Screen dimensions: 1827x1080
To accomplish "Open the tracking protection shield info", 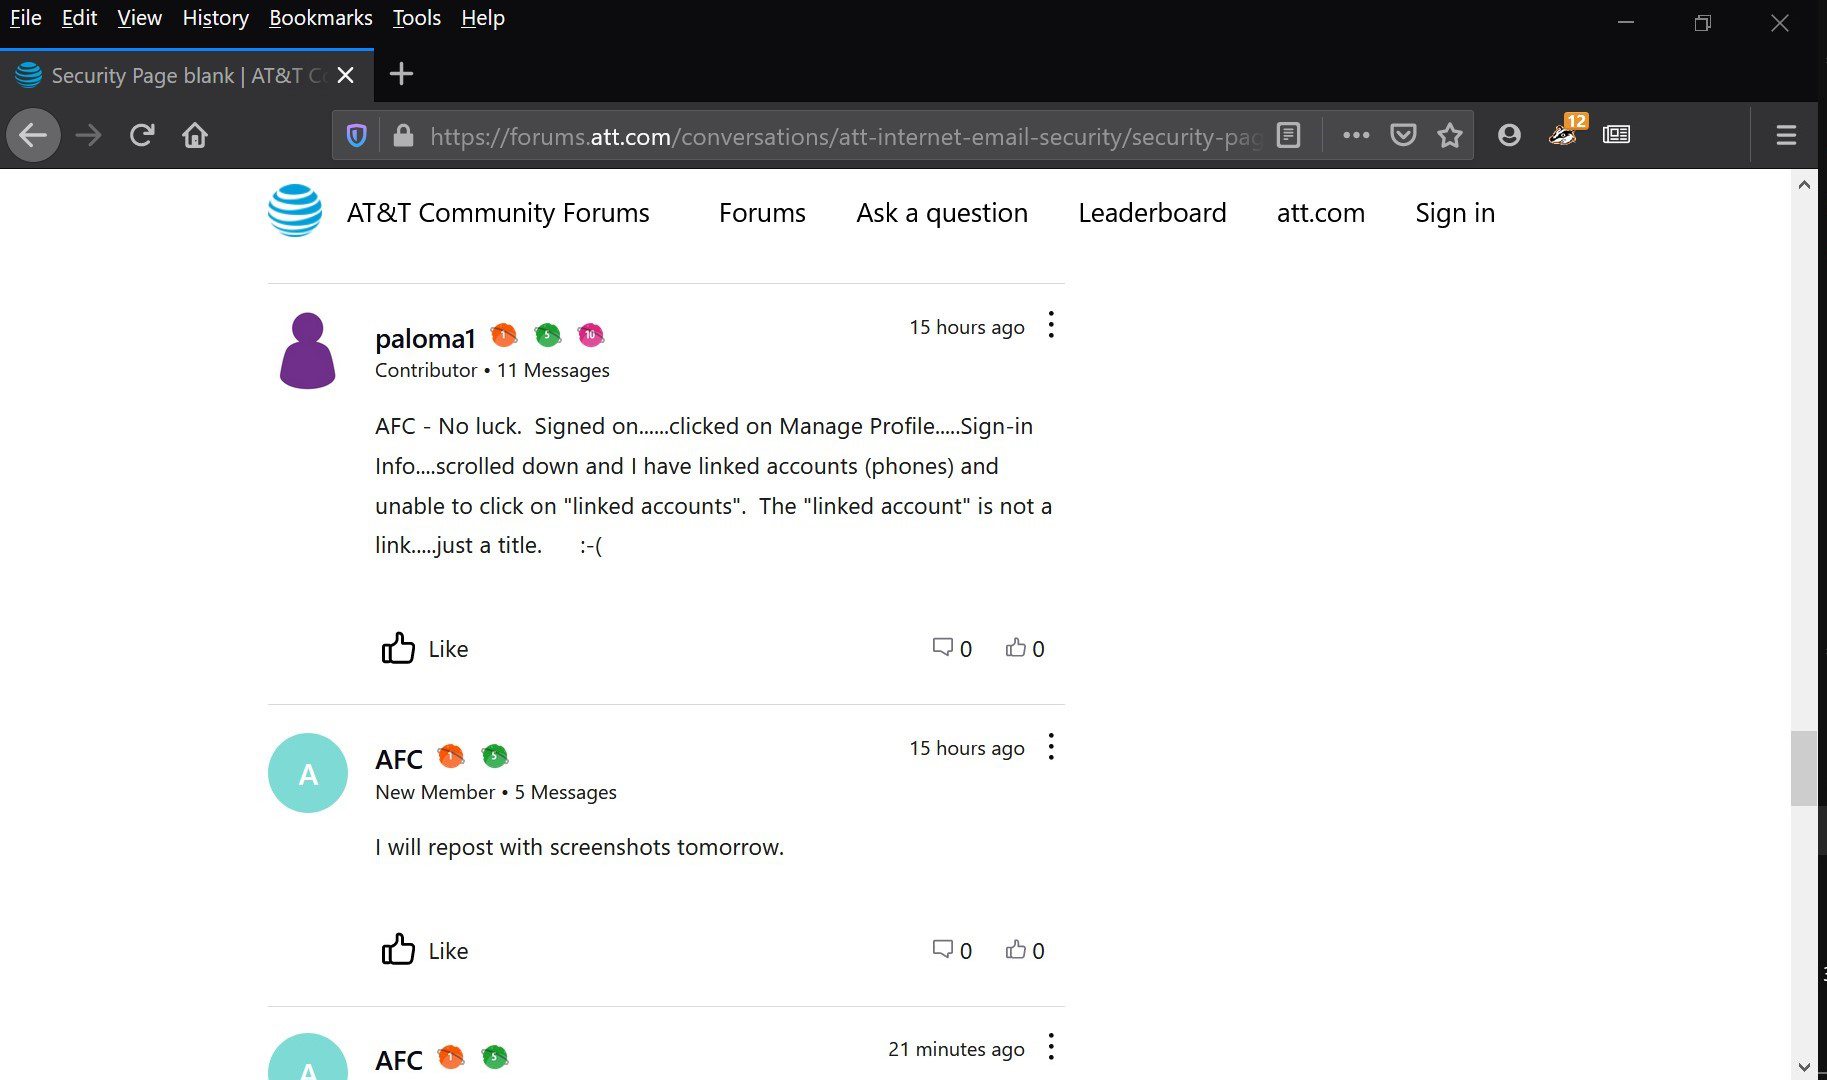I will [x=356, y=135].
